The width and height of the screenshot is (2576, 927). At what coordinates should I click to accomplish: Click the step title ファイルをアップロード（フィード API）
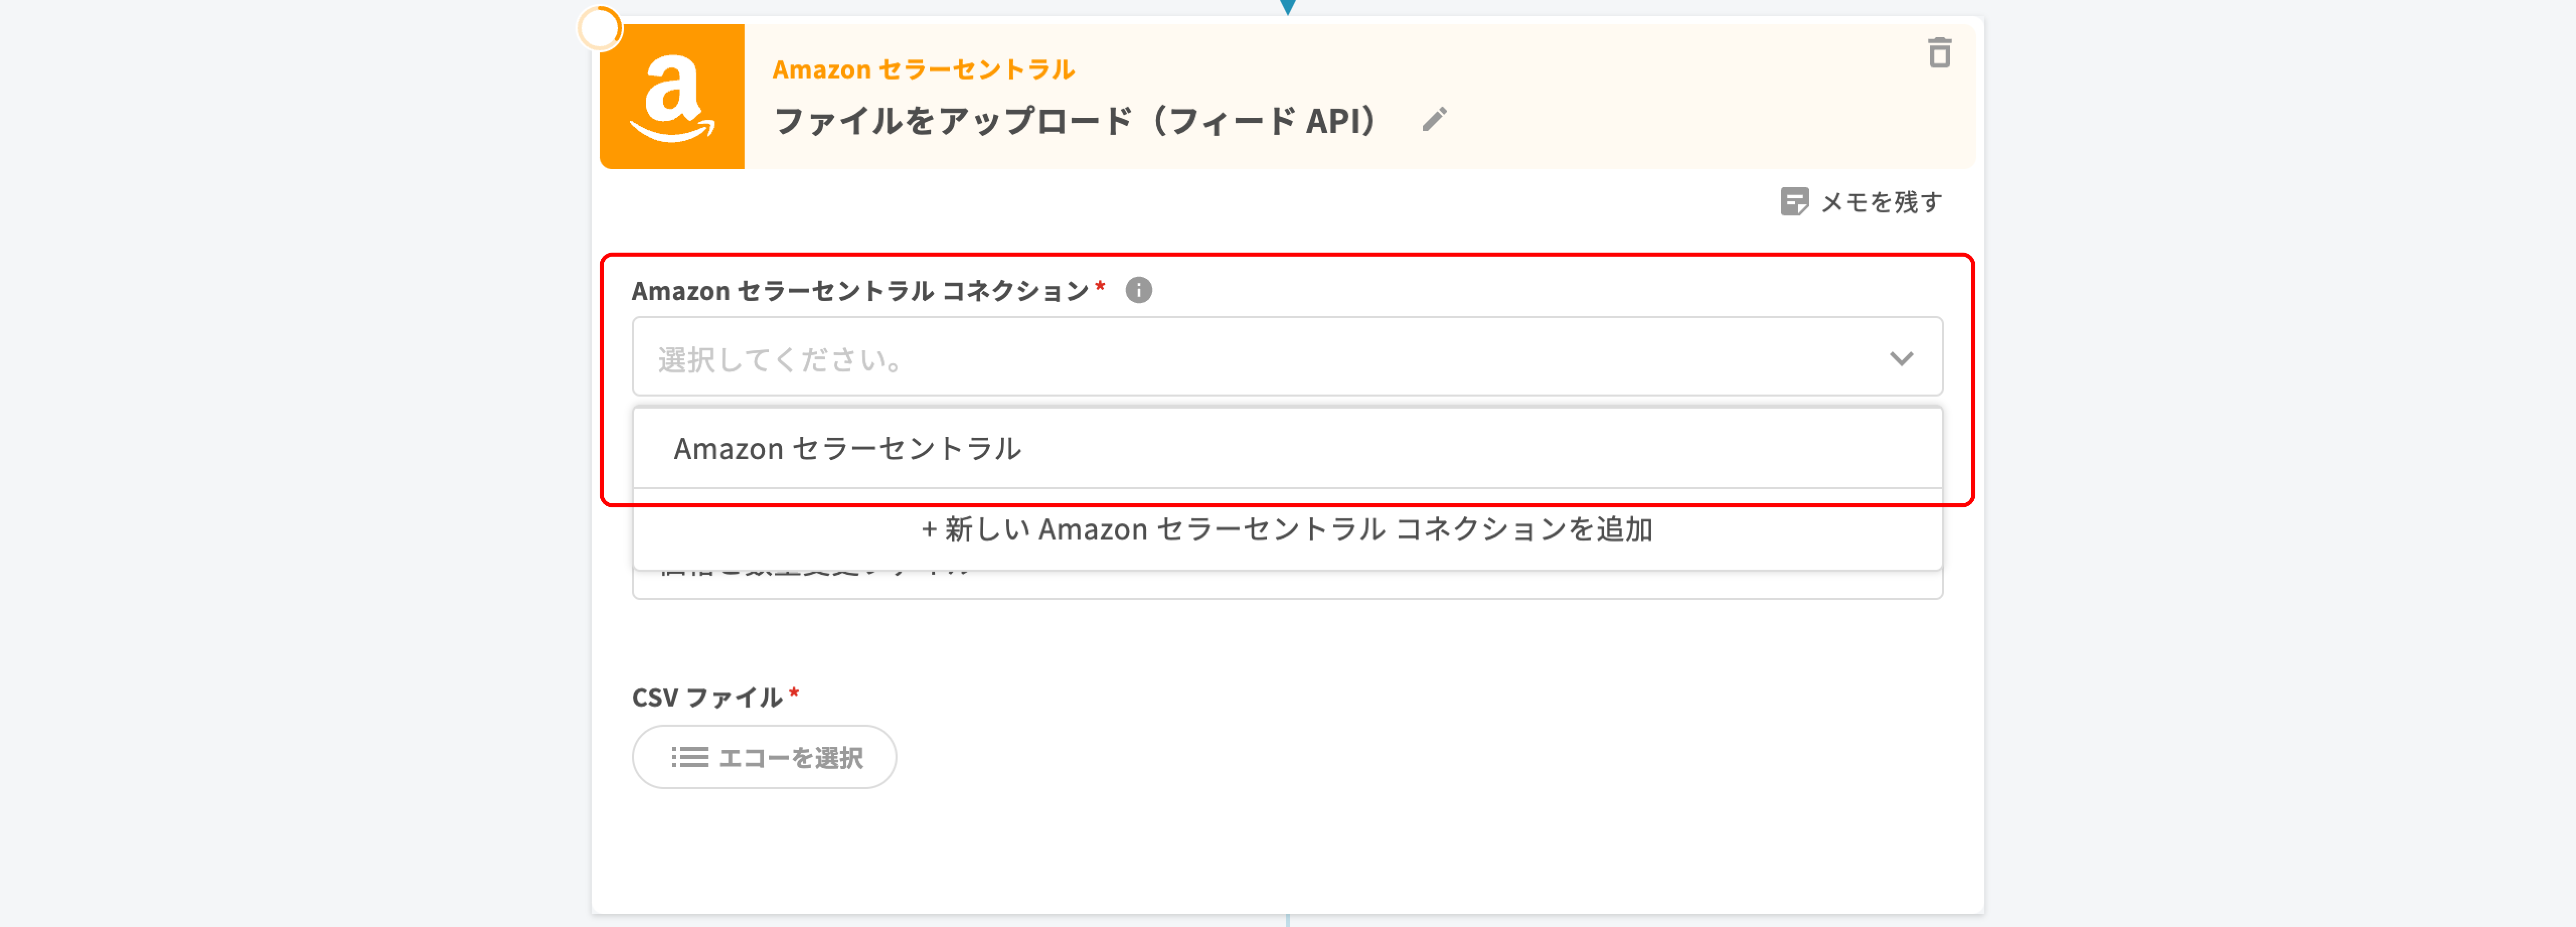1076,121
